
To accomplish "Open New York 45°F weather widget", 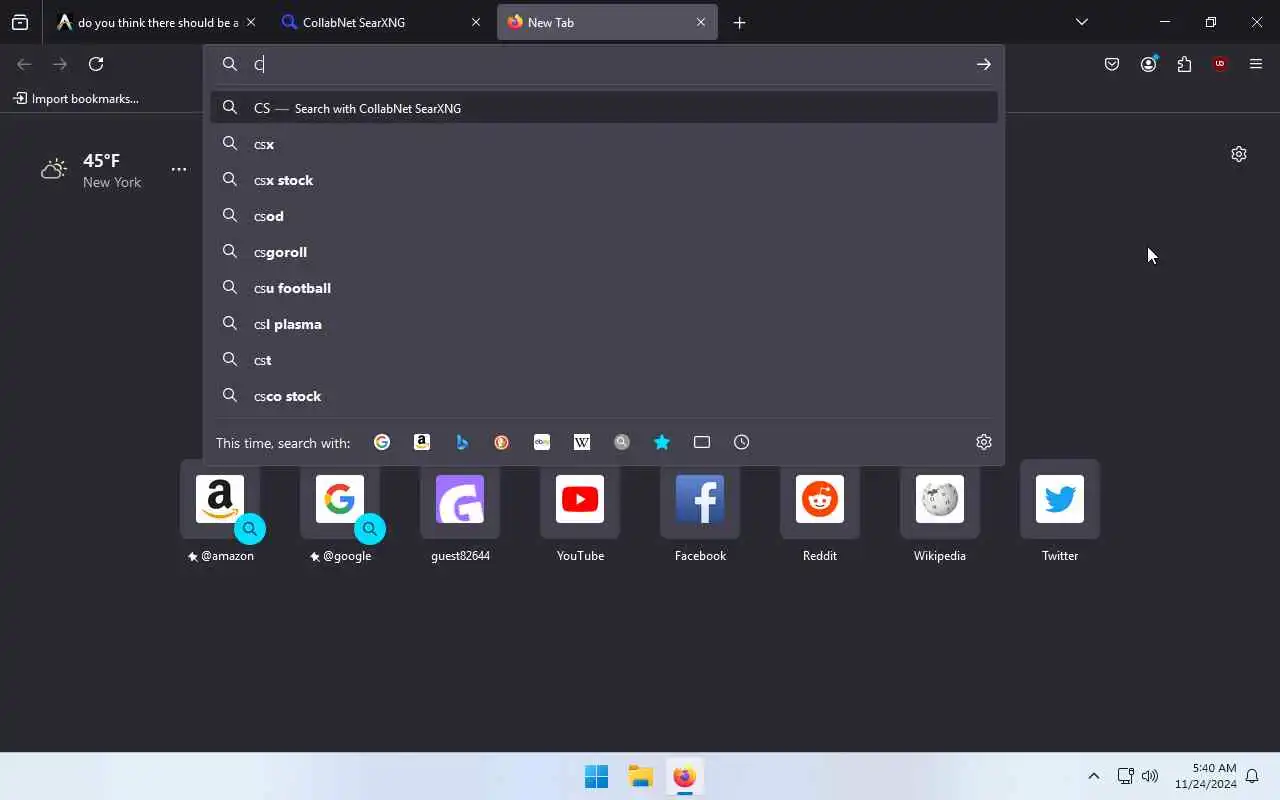I will [x=92, y=170].
